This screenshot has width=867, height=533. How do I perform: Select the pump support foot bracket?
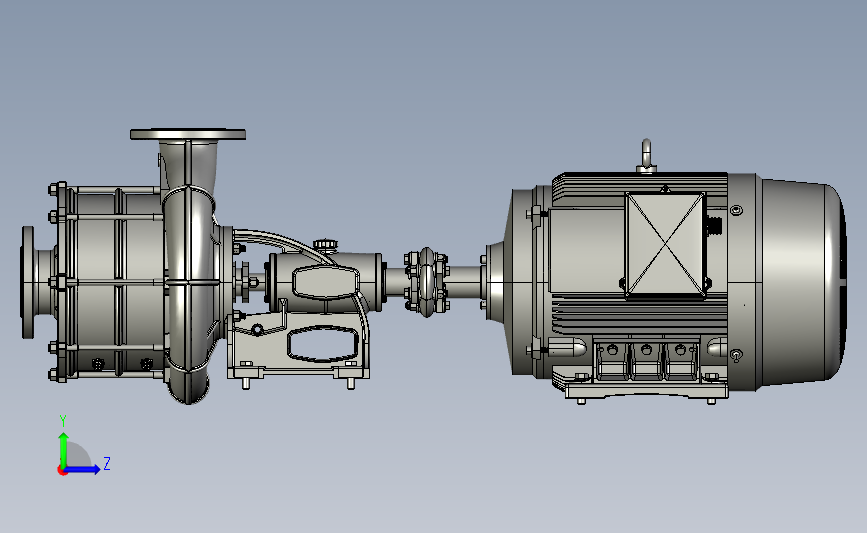click(x=299, y=347)
